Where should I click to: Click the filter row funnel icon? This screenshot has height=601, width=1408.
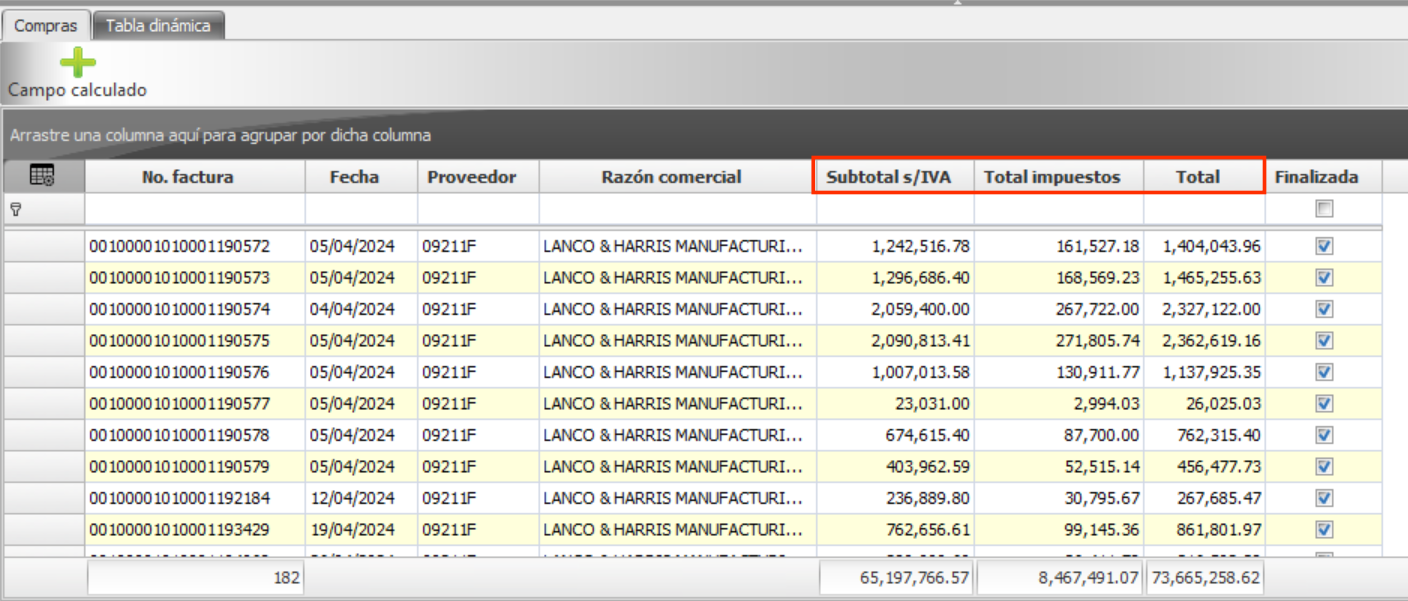click(15, 209)
